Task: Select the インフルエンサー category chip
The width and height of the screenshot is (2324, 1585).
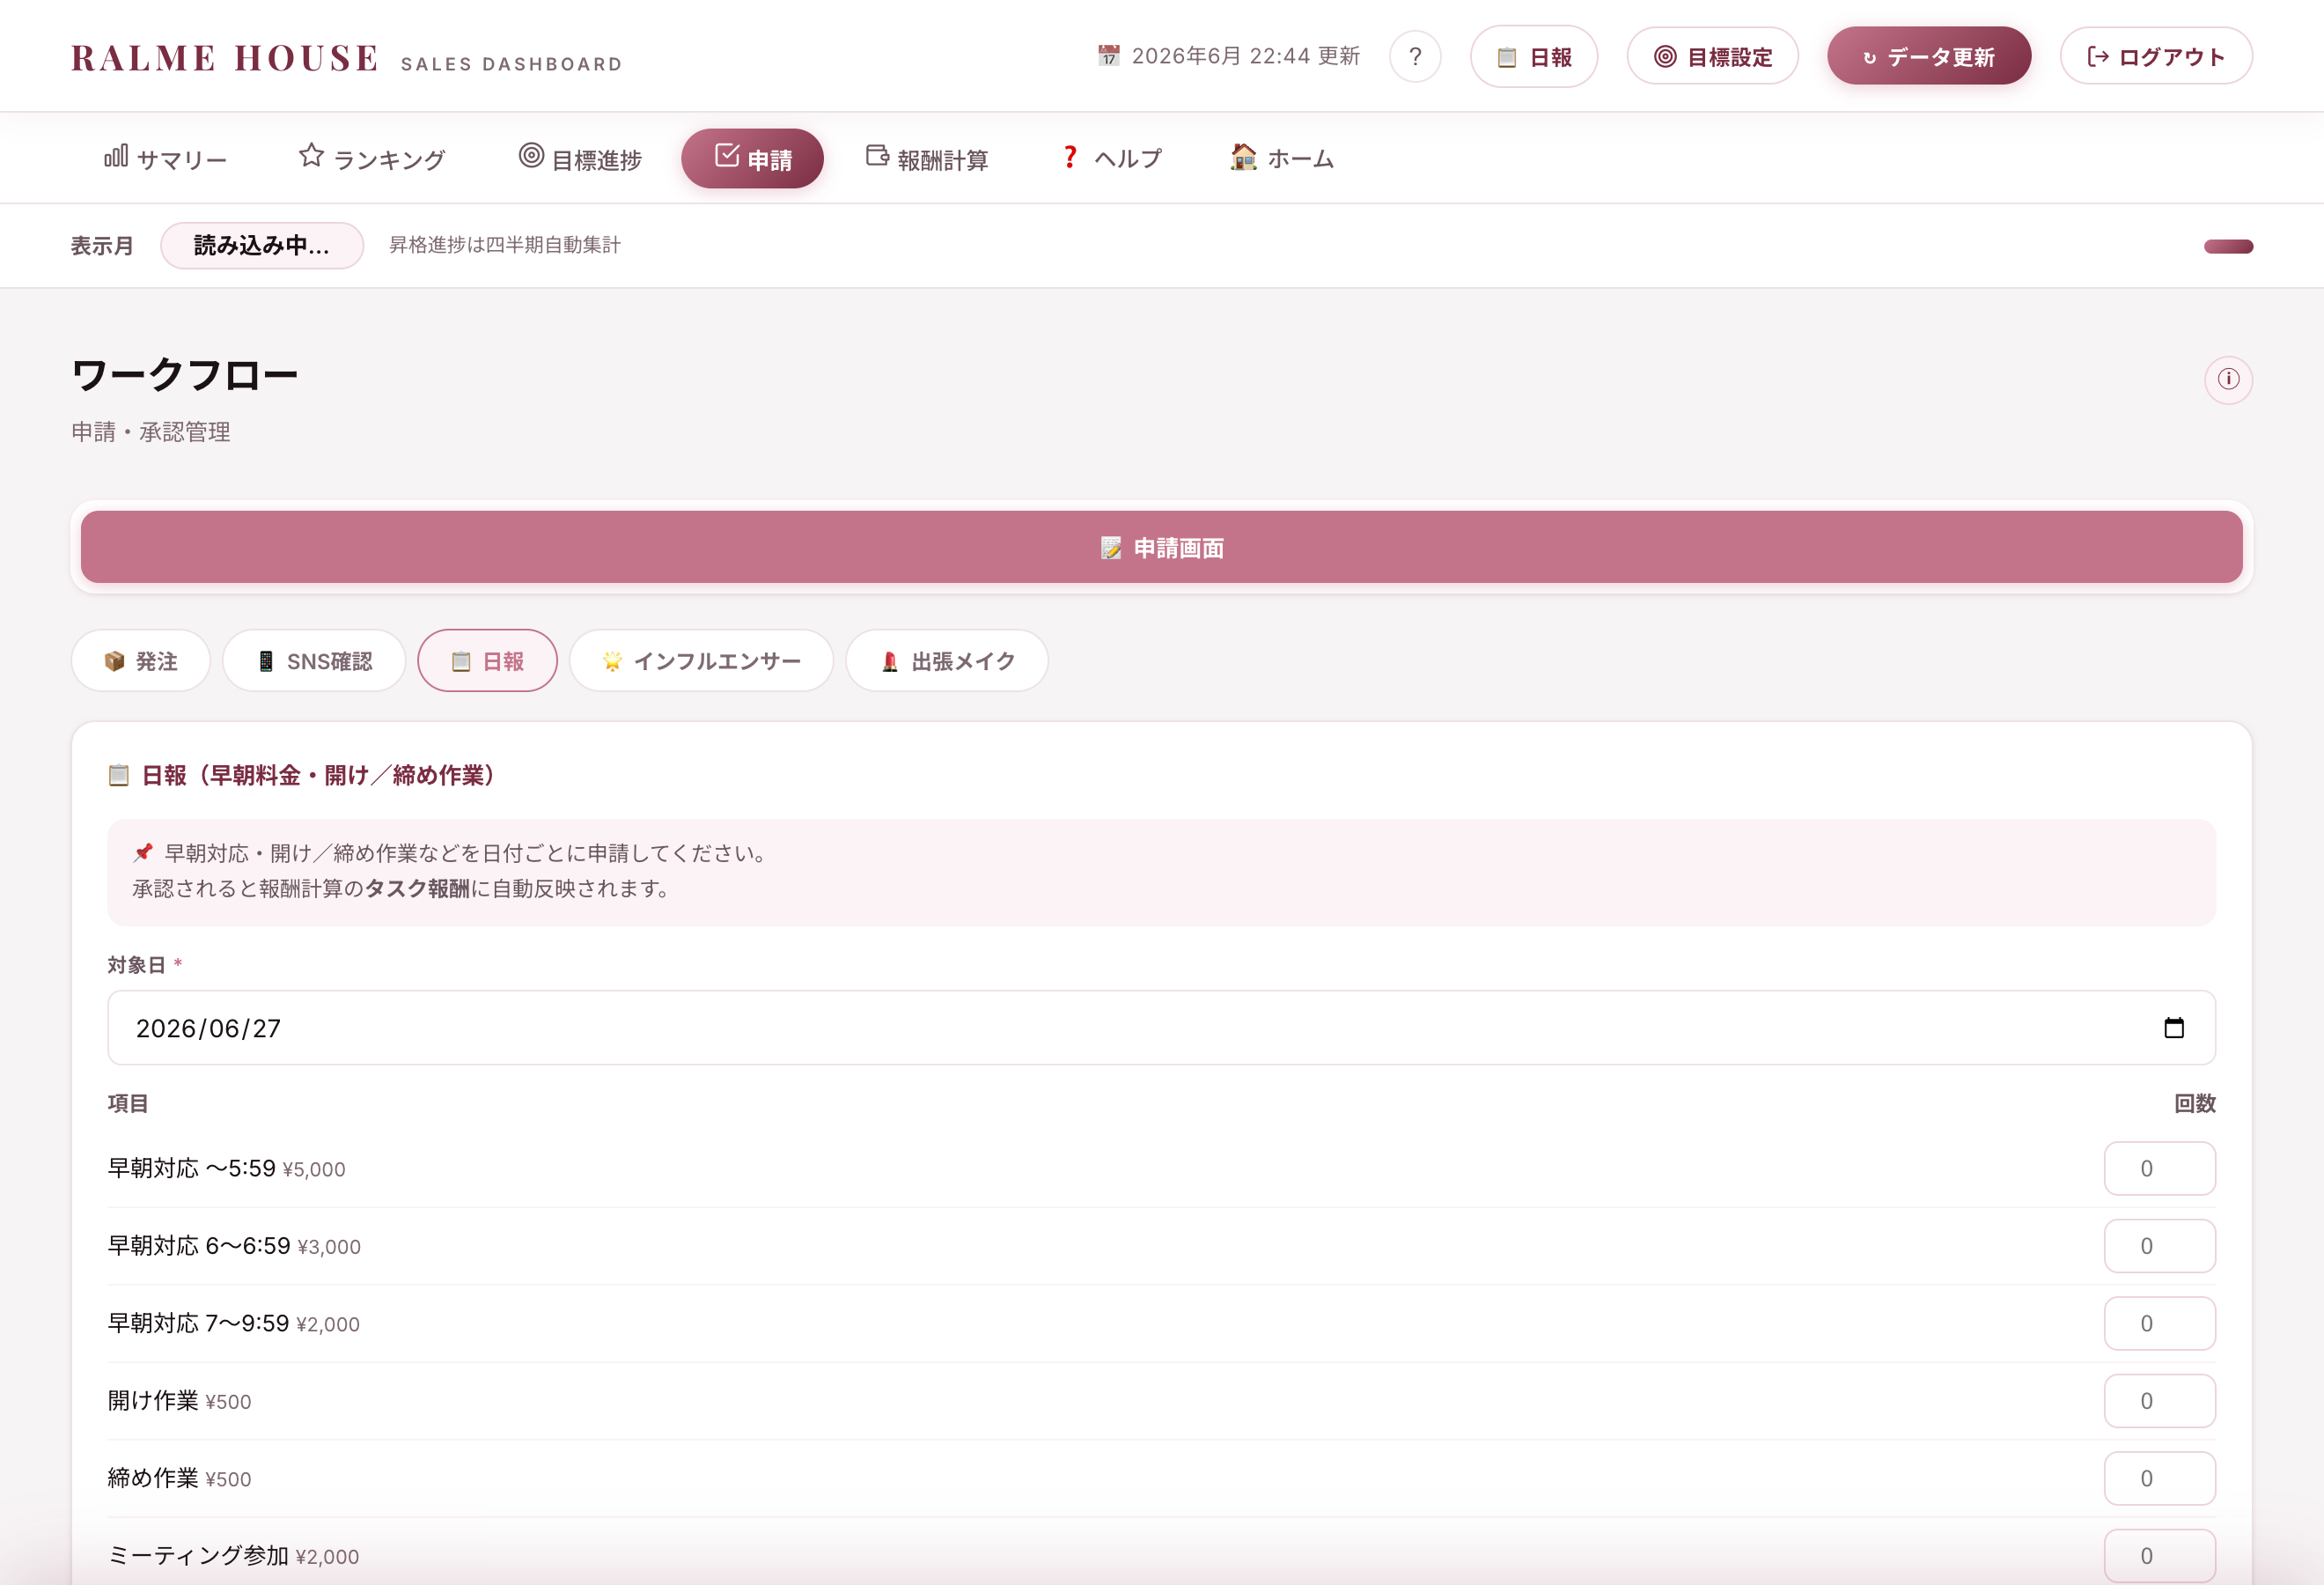Action: (701, 660)
